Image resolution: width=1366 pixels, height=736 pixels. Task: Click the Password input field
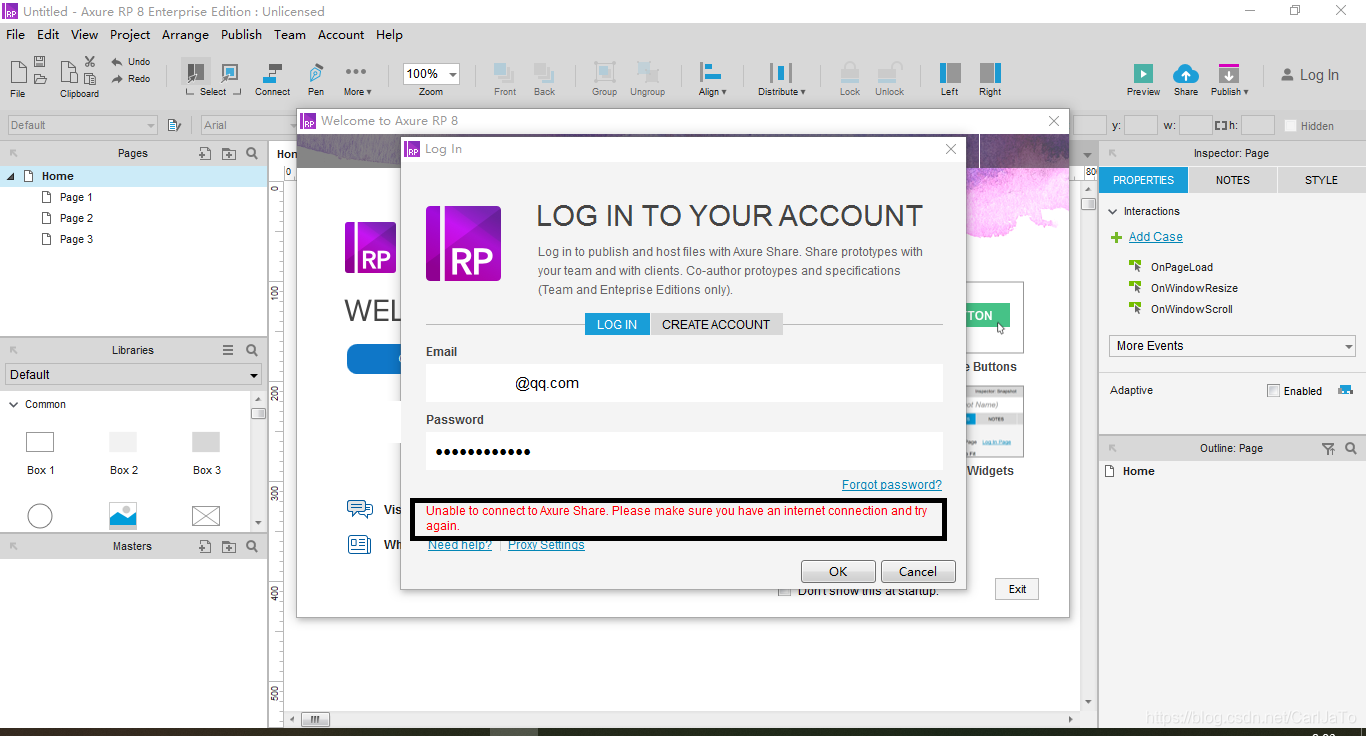pyautogui.click(x=684, y=451)
